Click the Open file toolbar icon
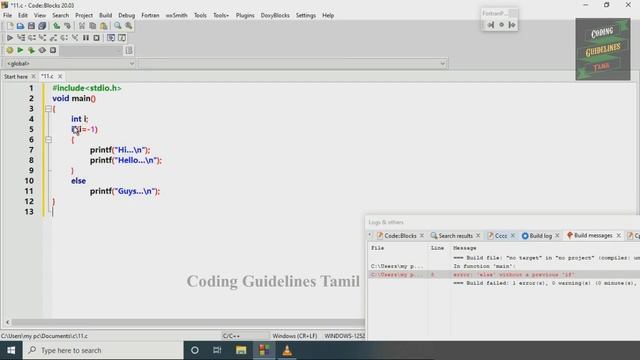This screenshot has height=360, width=640. [20, 26]
